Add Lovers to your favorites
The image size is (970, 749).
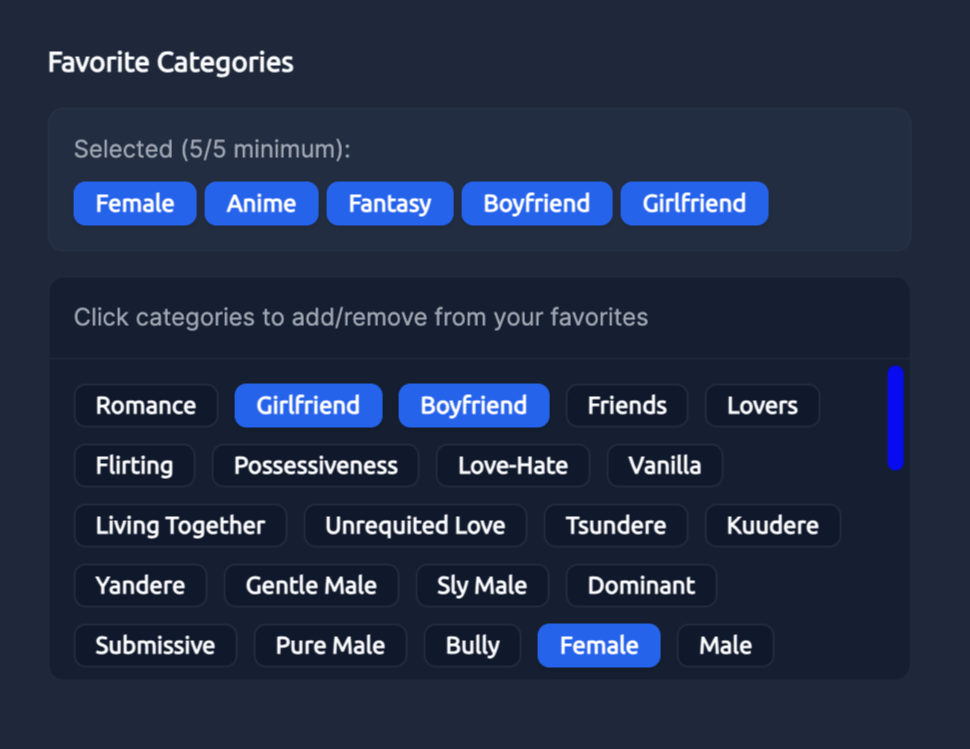tap(762, 405)
